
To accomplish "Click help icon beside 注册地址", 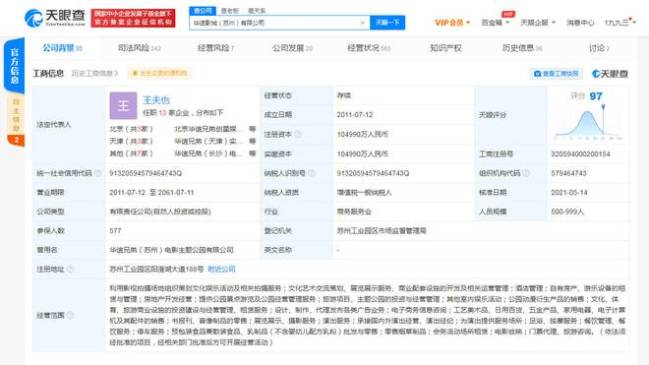I will point(70,269).
